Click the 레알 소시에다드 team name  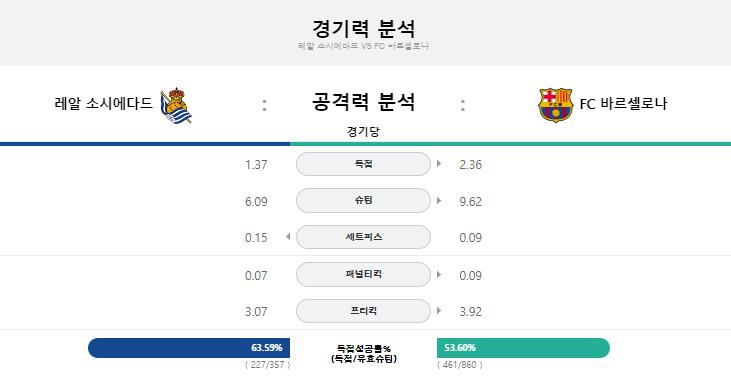[103, 103]
